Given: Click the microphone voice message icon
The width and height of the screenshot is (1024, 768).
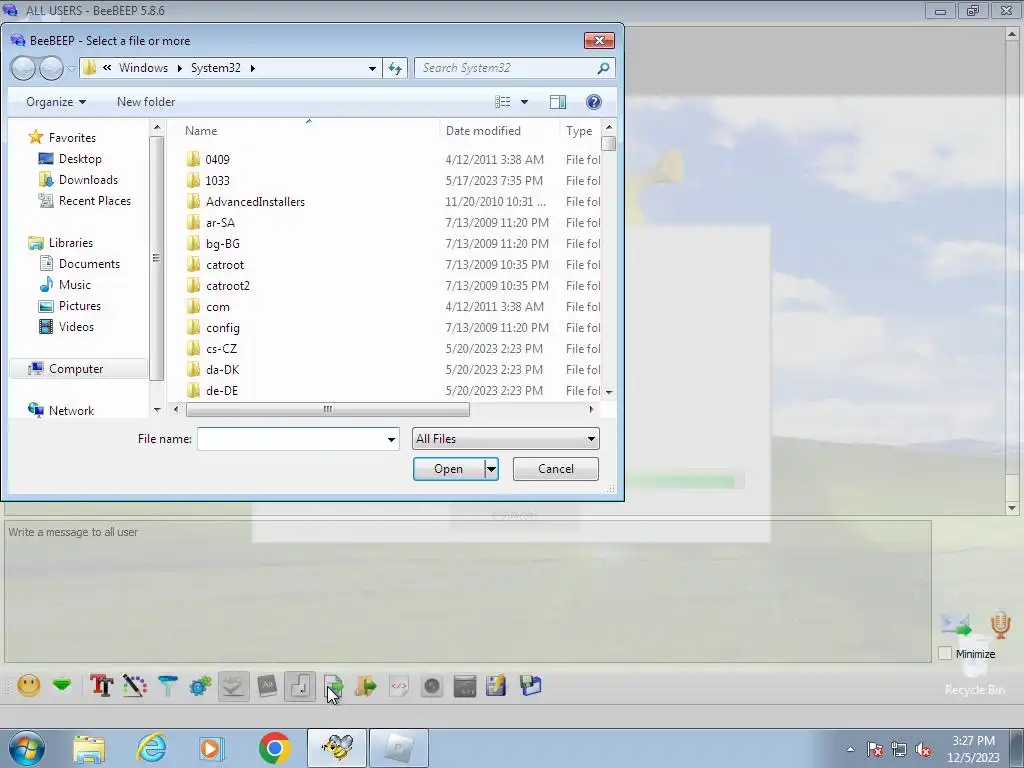Looking at the screenshot, I should (1000, 624).
